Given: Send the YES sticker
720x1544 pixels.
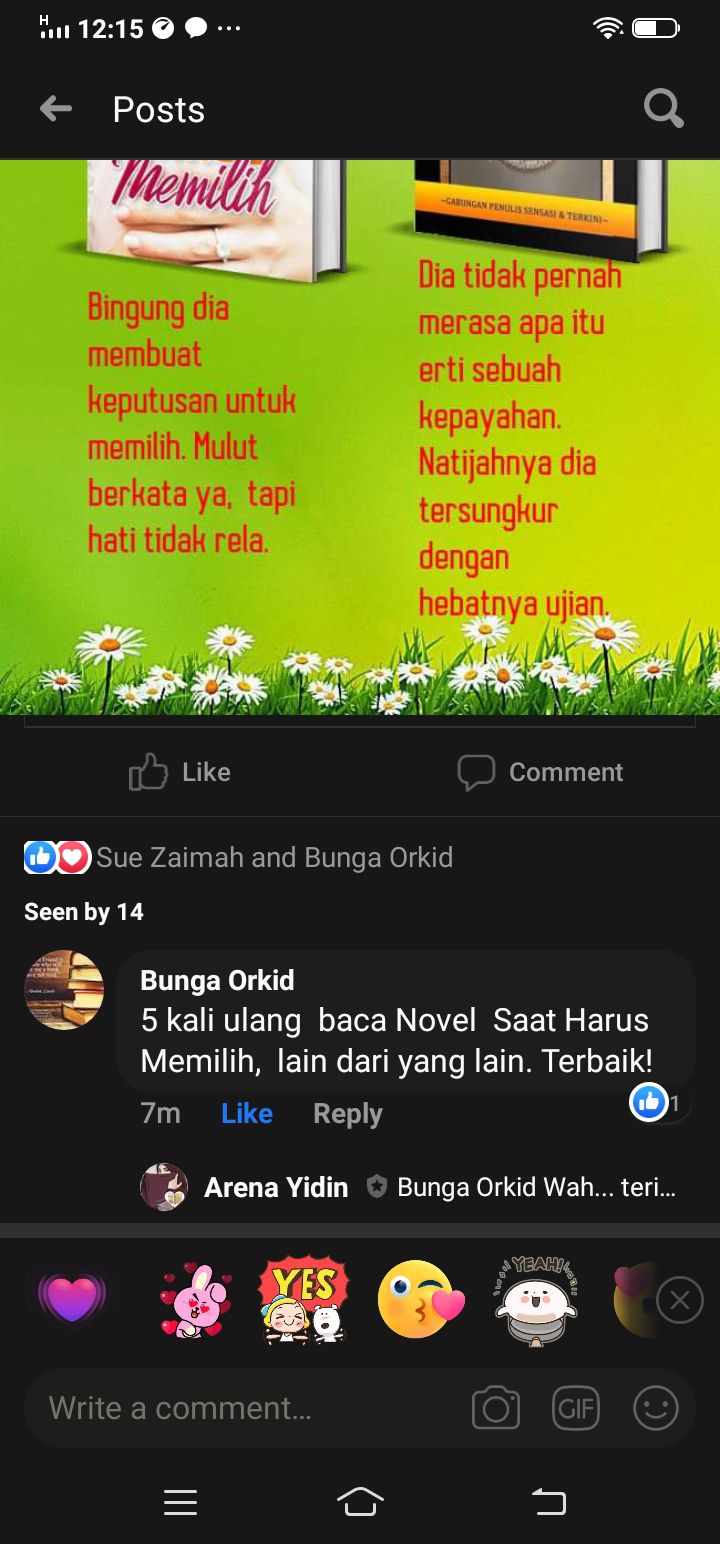Looking at the screenshot, I should [303, 1300].
